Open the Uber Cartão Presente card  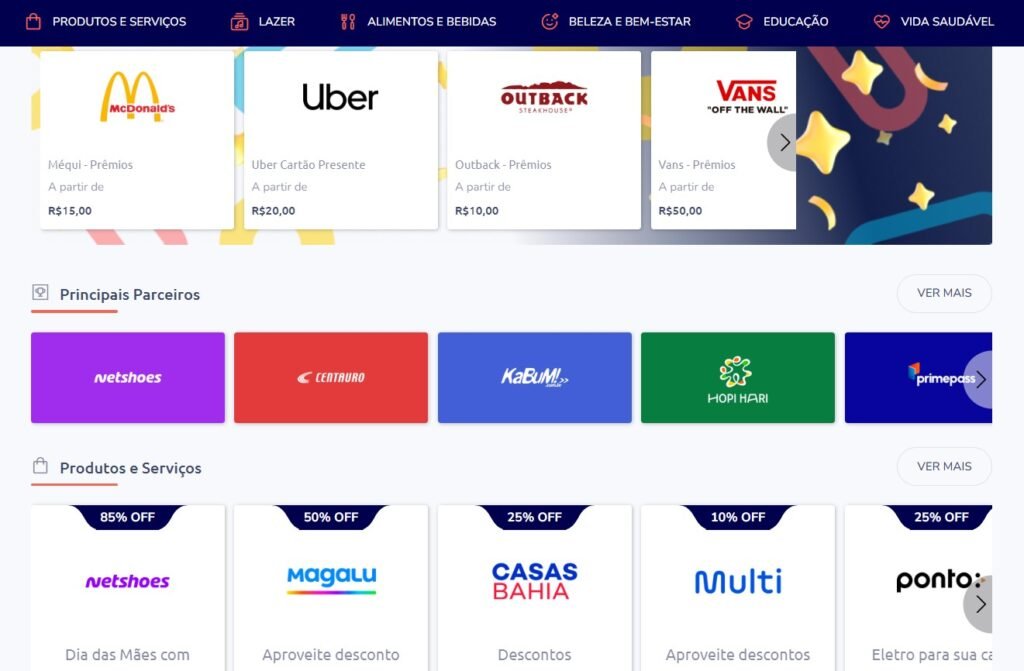point(341,140)
